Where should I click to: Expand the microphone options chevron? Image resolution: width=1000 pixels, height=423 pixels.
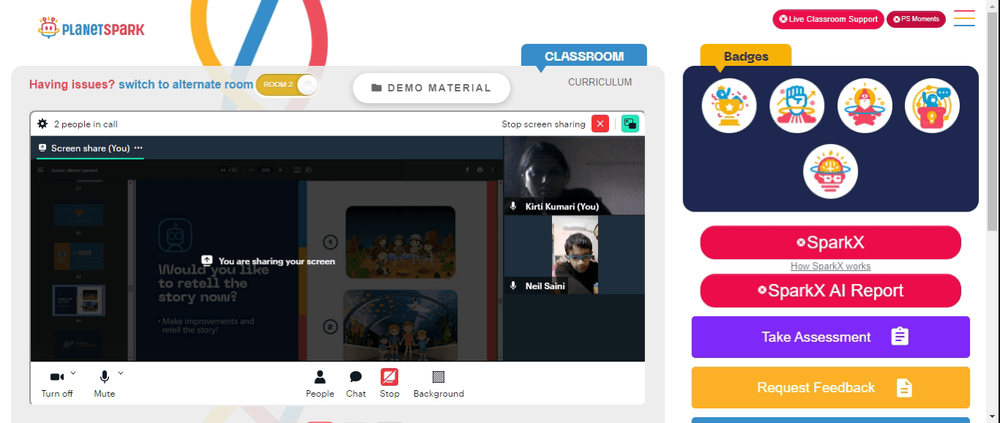[x=121, y=373]
